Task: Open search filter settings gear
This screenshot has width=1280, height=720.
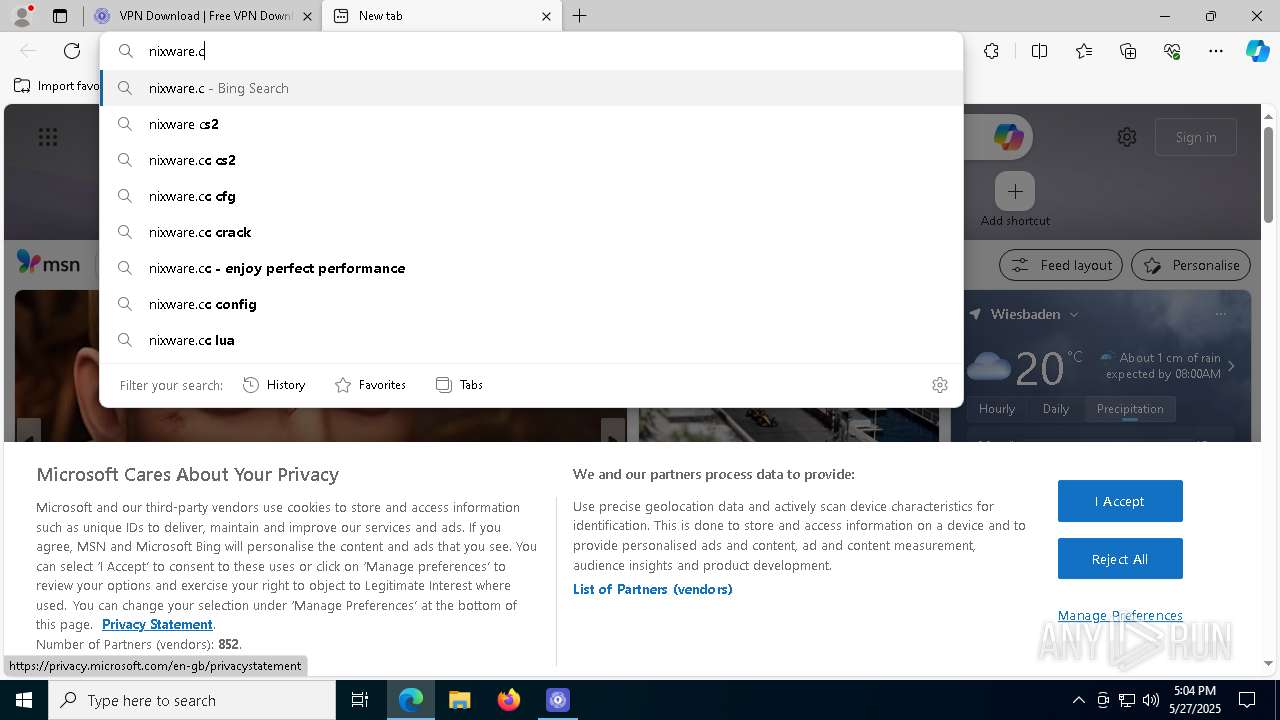Action: [940, 385]
